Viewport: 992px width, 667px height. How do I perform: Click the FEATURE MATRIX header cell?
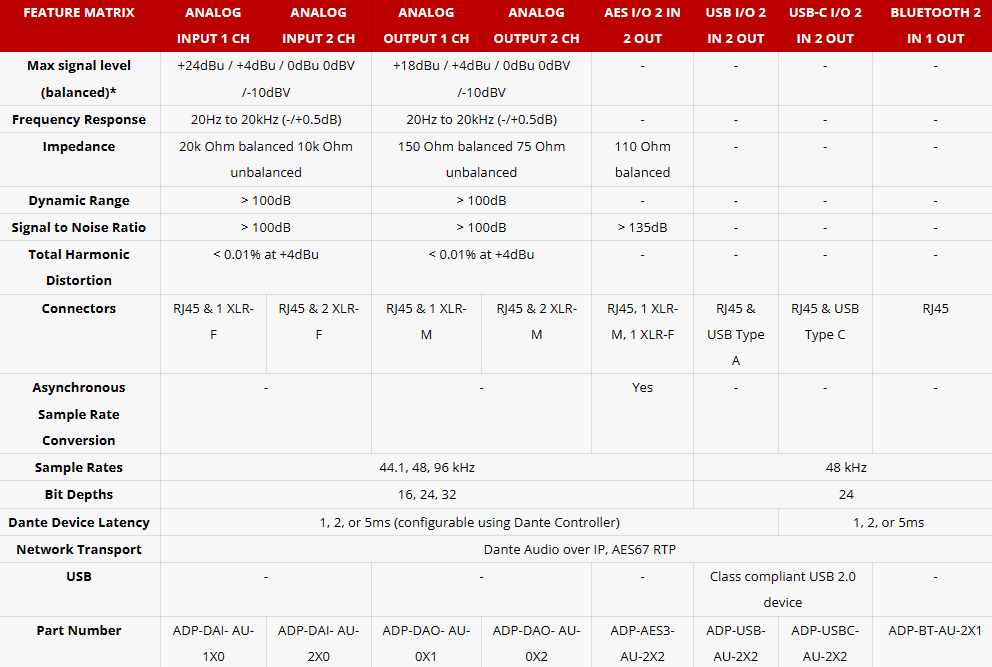click(x=79, y=13)
